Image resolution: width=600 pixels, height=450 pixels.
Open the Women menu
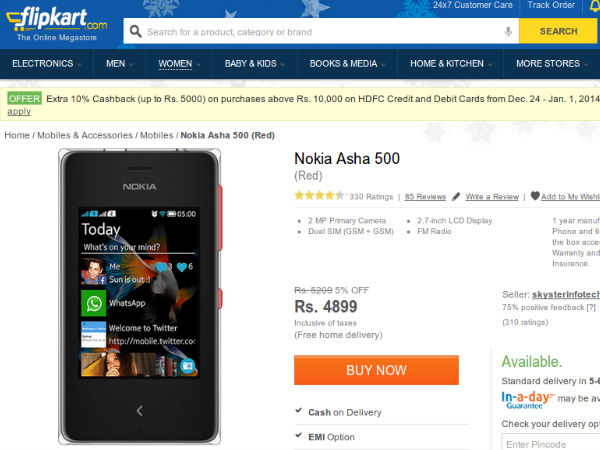(x=178, y=64)
